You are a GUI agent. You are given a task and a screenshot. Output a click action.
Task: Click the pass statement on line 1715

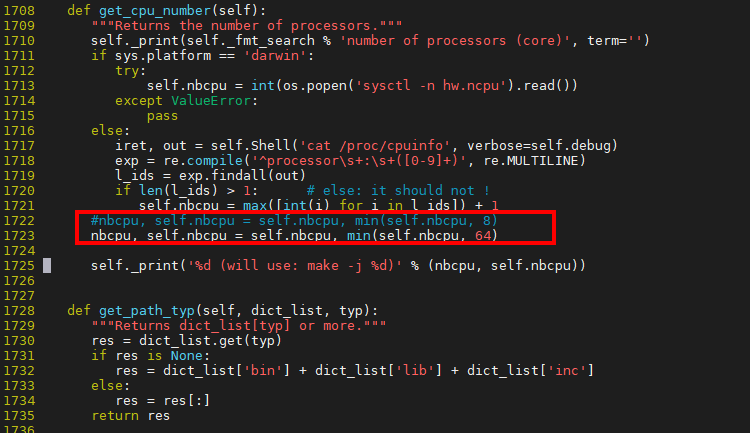[163, 116]
